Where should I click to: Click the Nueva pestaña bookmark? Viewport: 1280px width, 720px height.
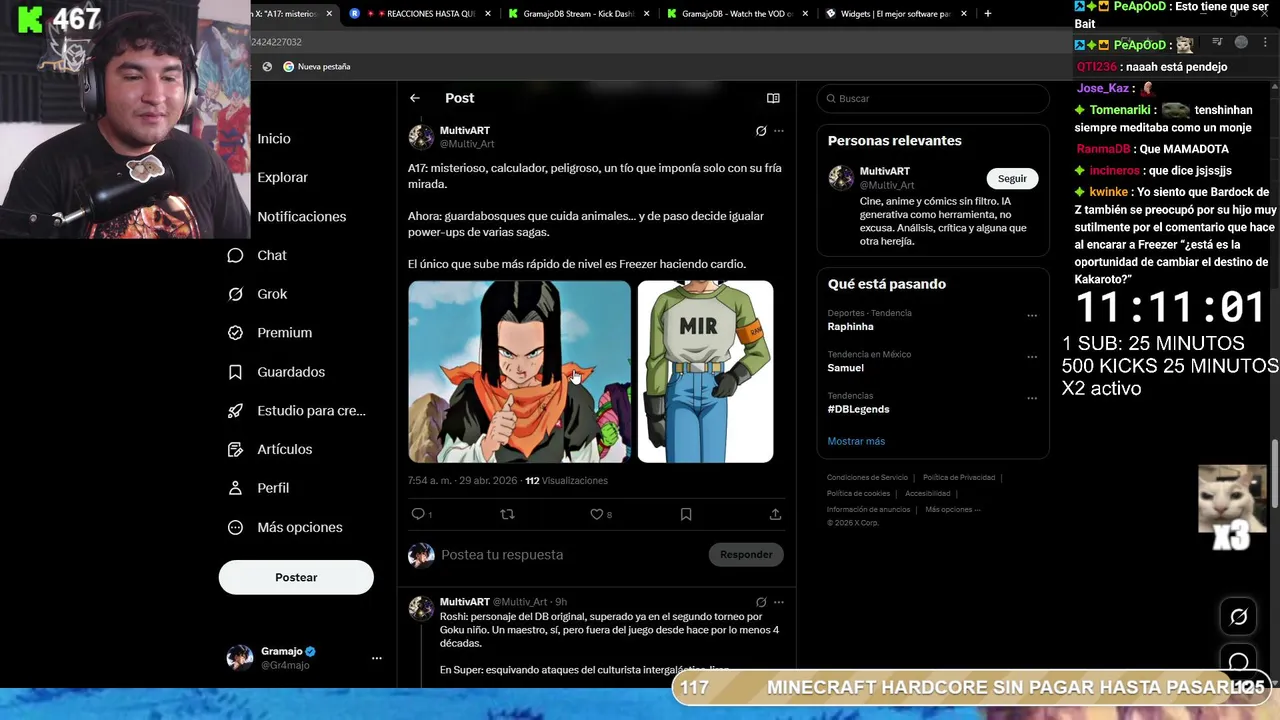(x=316, y=67)
